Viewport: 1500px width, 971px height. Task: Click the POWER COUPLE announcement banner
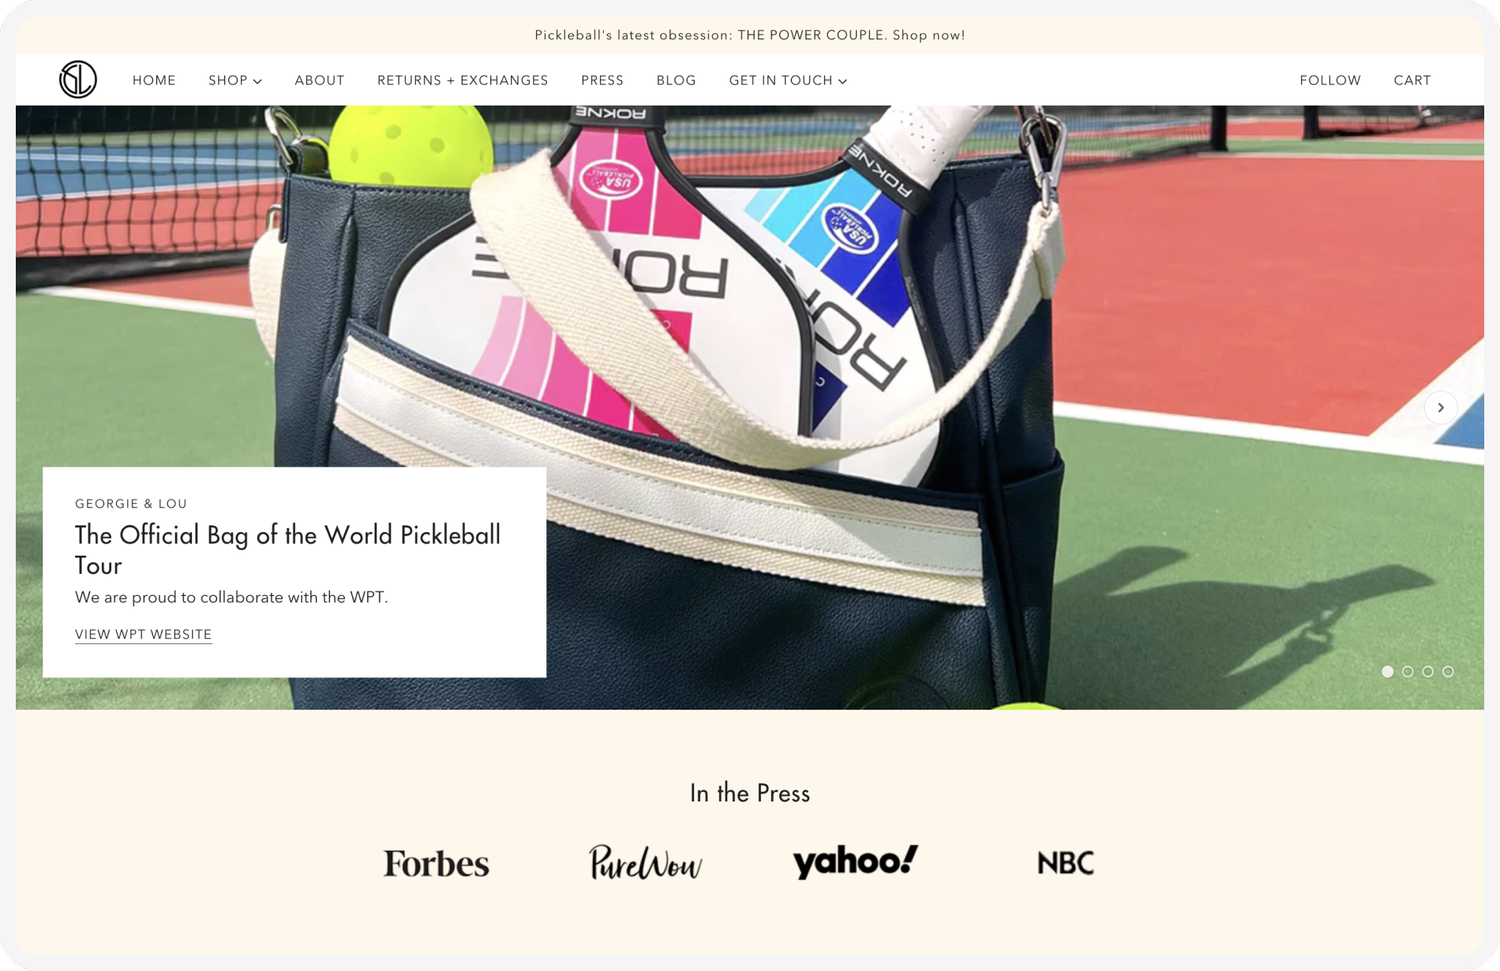click(x=750, y=35)
